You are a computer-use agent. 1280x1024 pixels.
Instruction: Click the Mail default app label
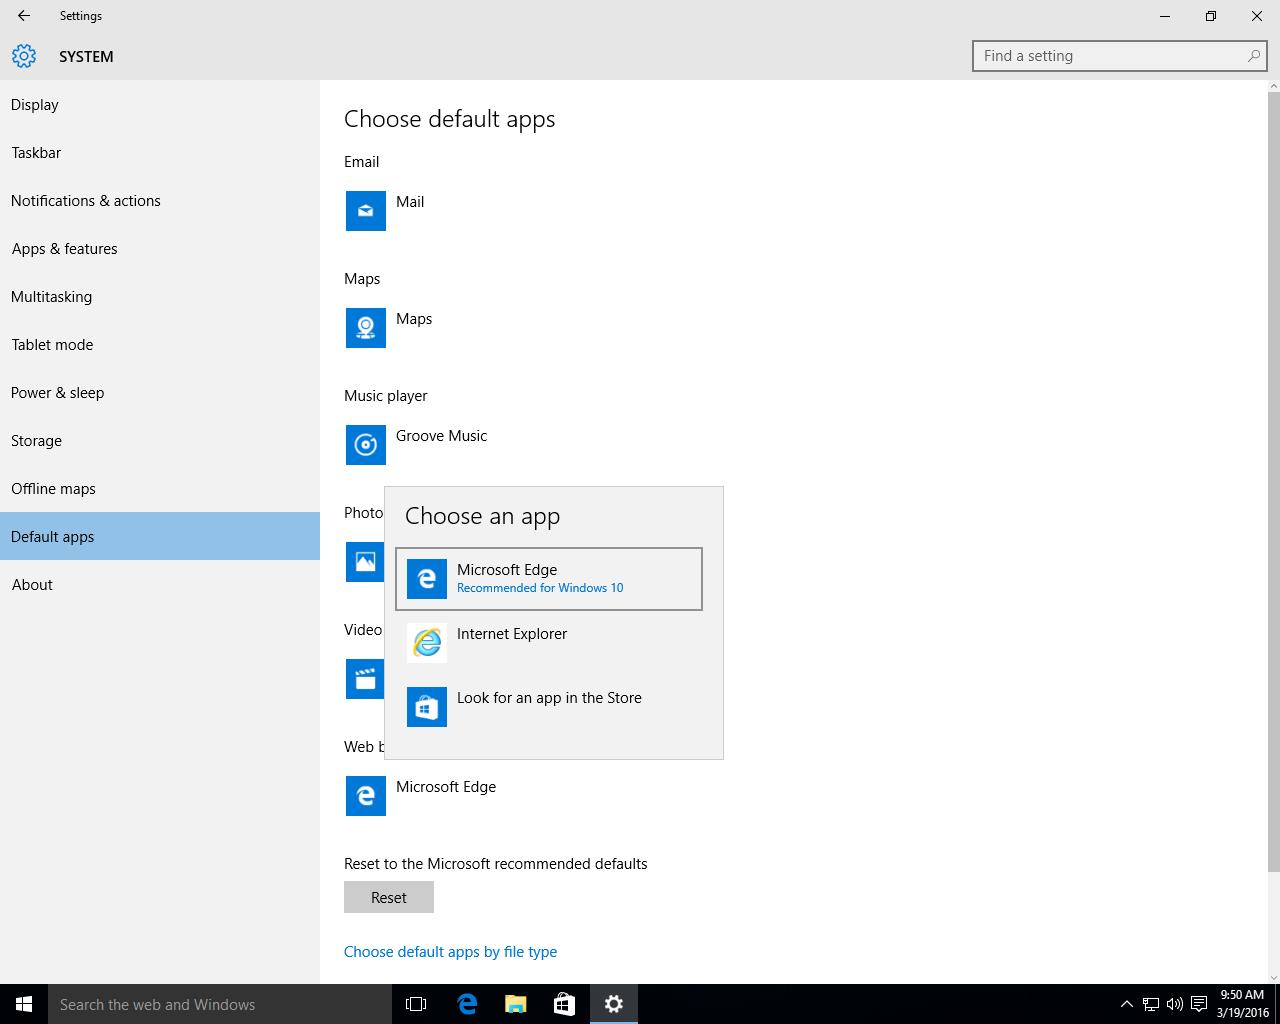coord(410,202)
